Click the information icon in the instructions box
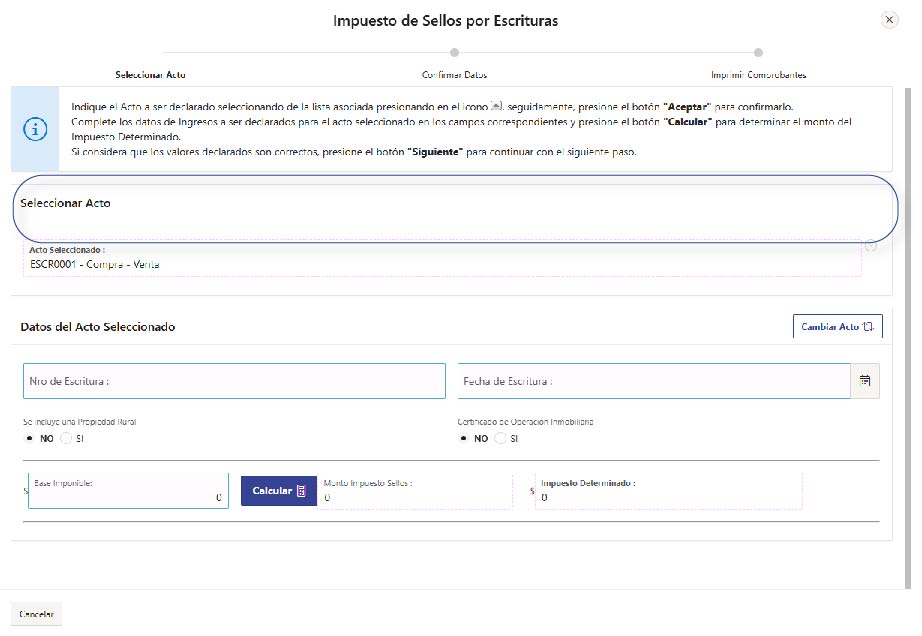922x636 pixels. click(x=35, y=129)
